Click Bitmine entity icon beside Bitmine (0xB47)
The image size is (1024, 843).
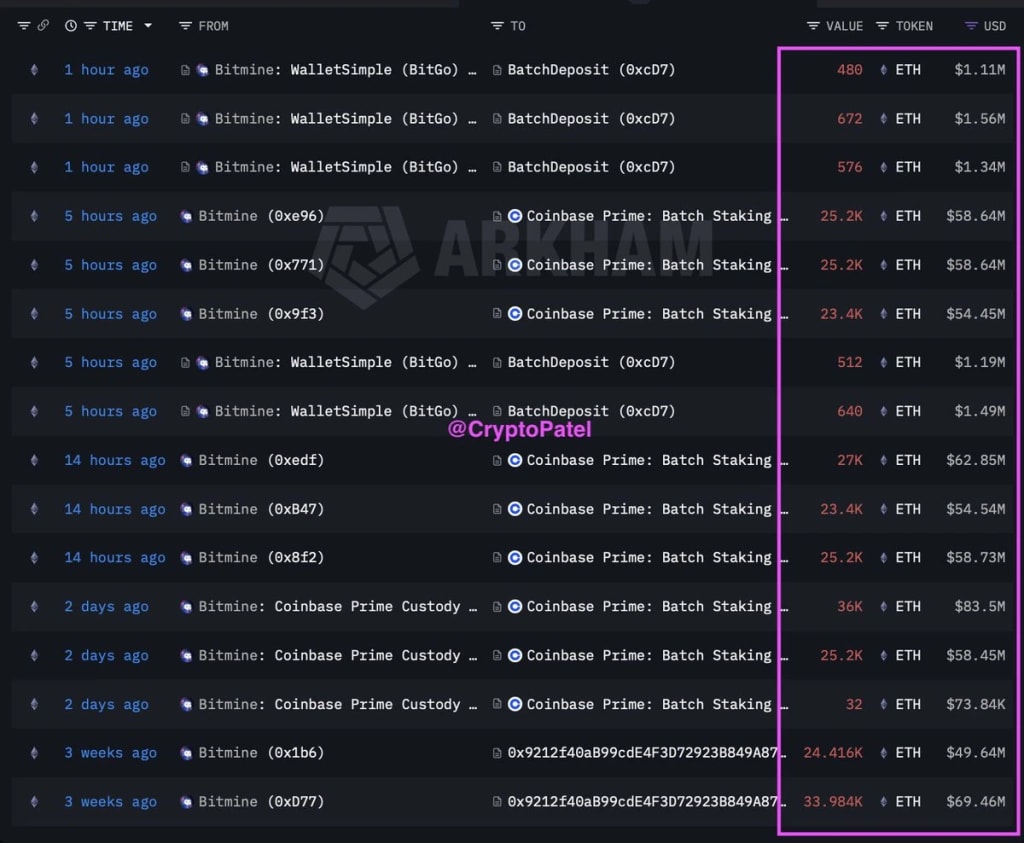coord(186,509)
